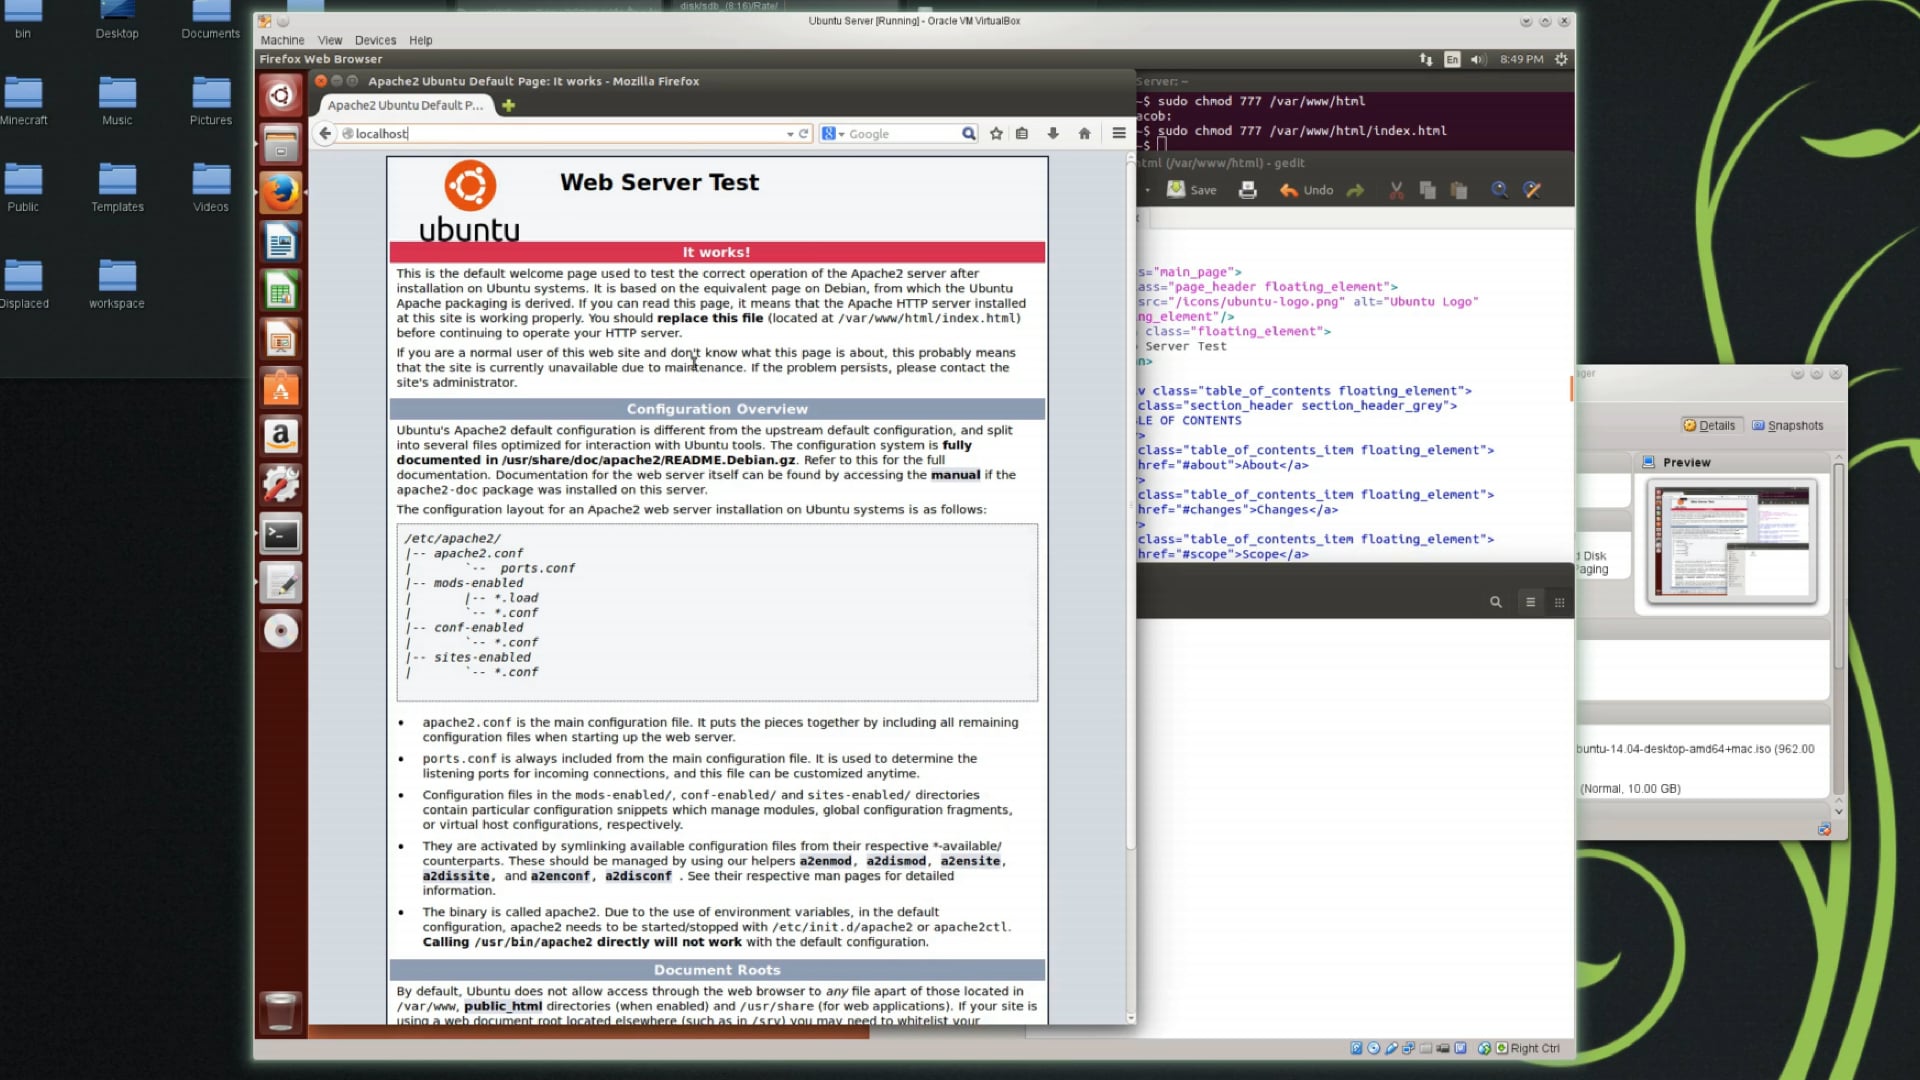1920x1080 pixels.
Task: Follow the a2dissite link
Action: click(456, 876)
